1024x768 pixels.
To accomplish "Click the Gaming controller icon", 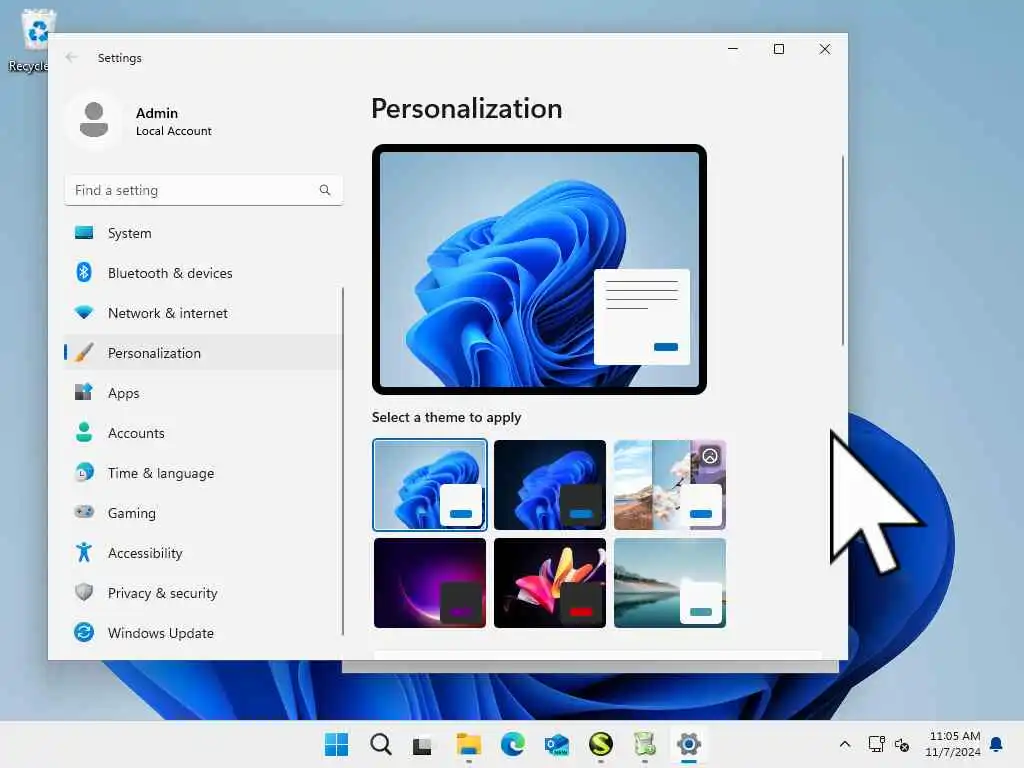I will pos(84,512).
